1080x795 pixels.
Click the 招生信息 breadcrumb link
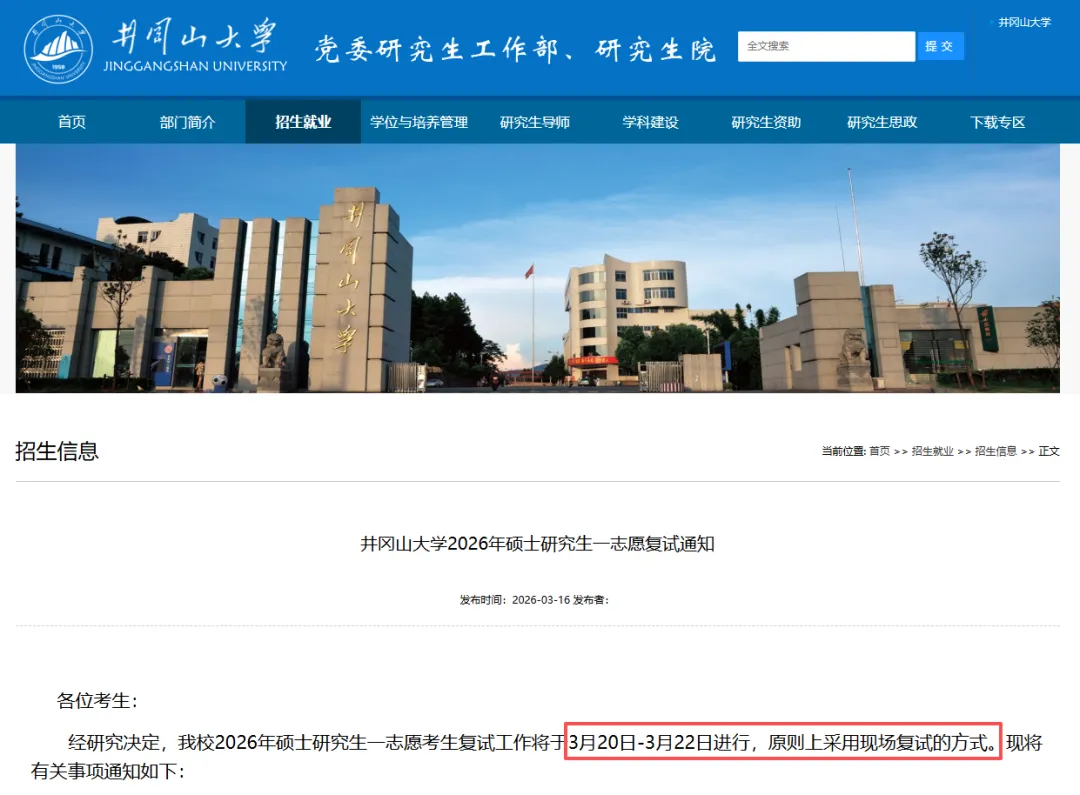pyautogui.click(x=995, y=451)
